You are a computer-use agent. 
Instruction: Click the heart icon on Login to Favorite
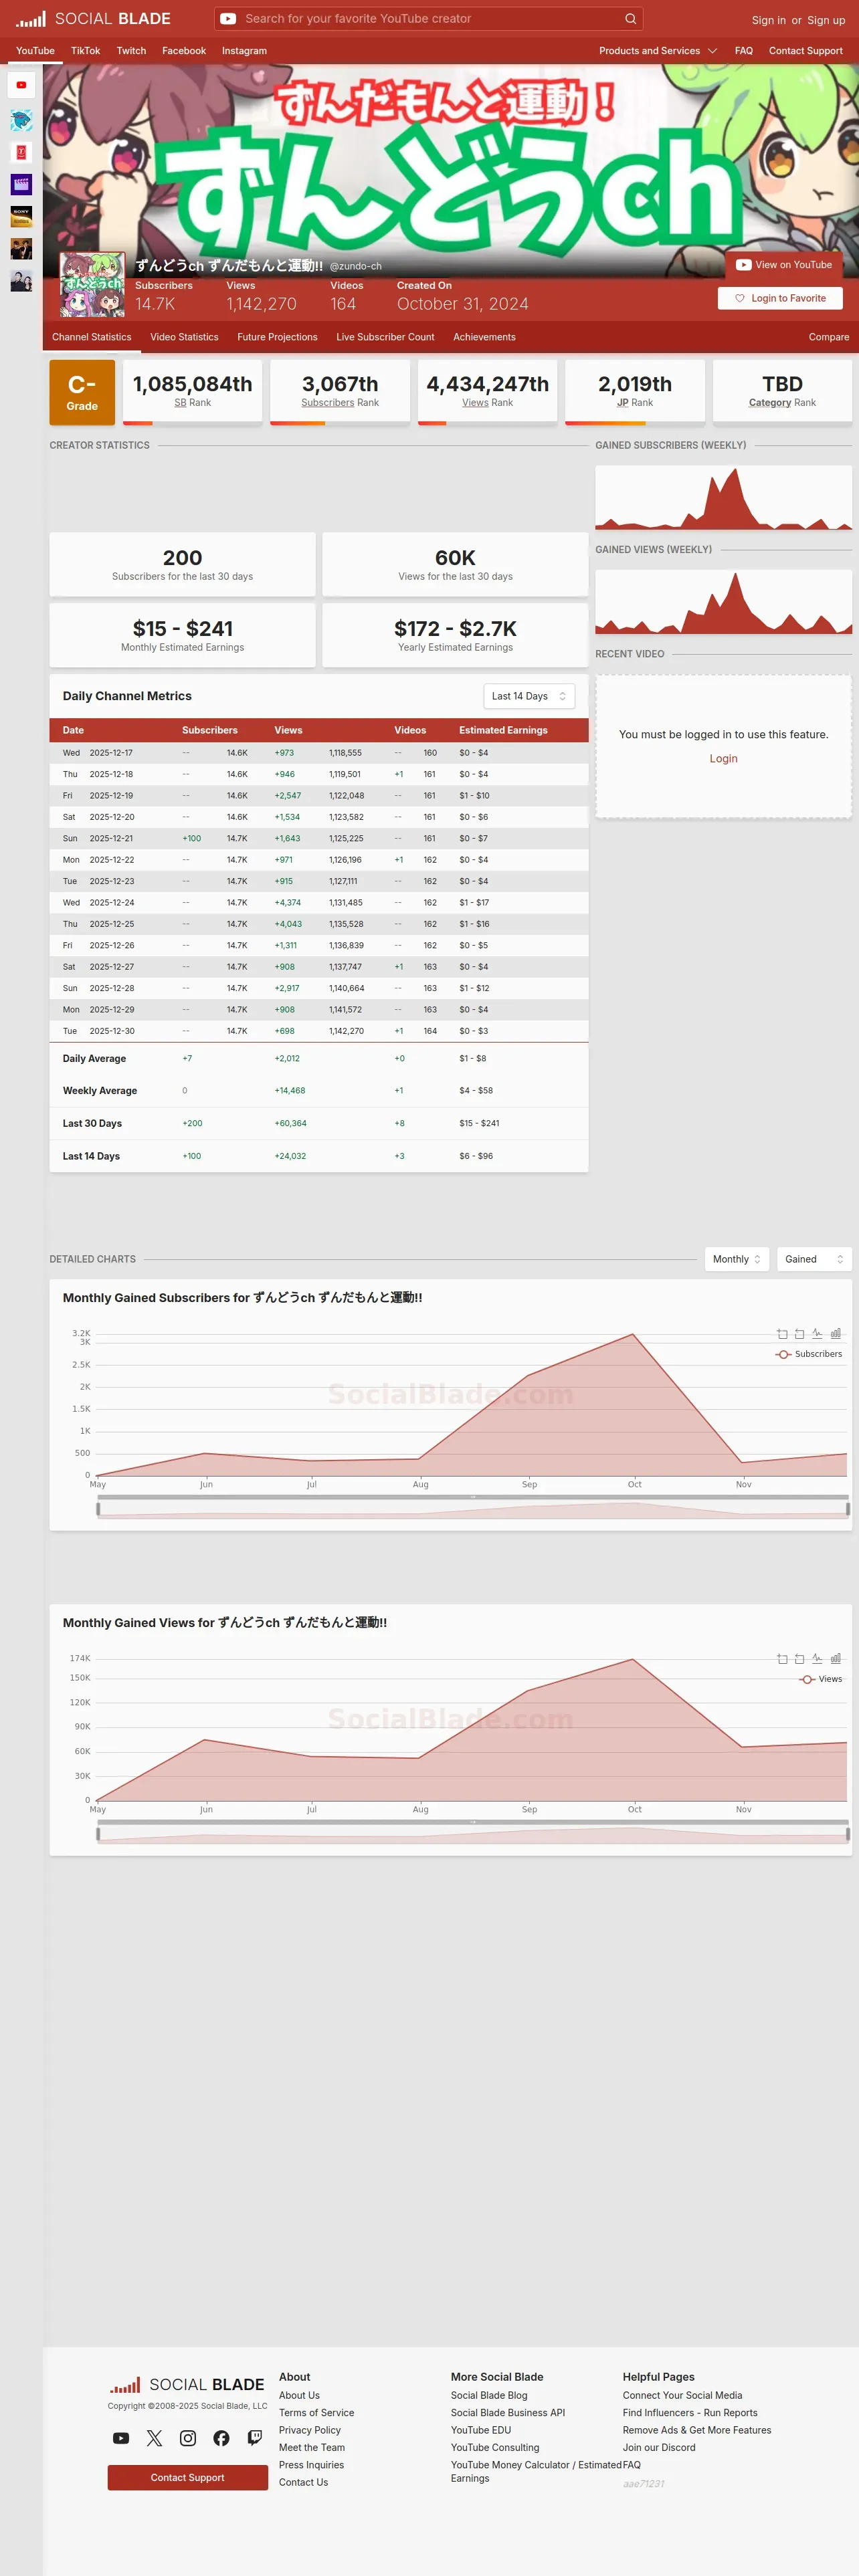click(740, 298)
